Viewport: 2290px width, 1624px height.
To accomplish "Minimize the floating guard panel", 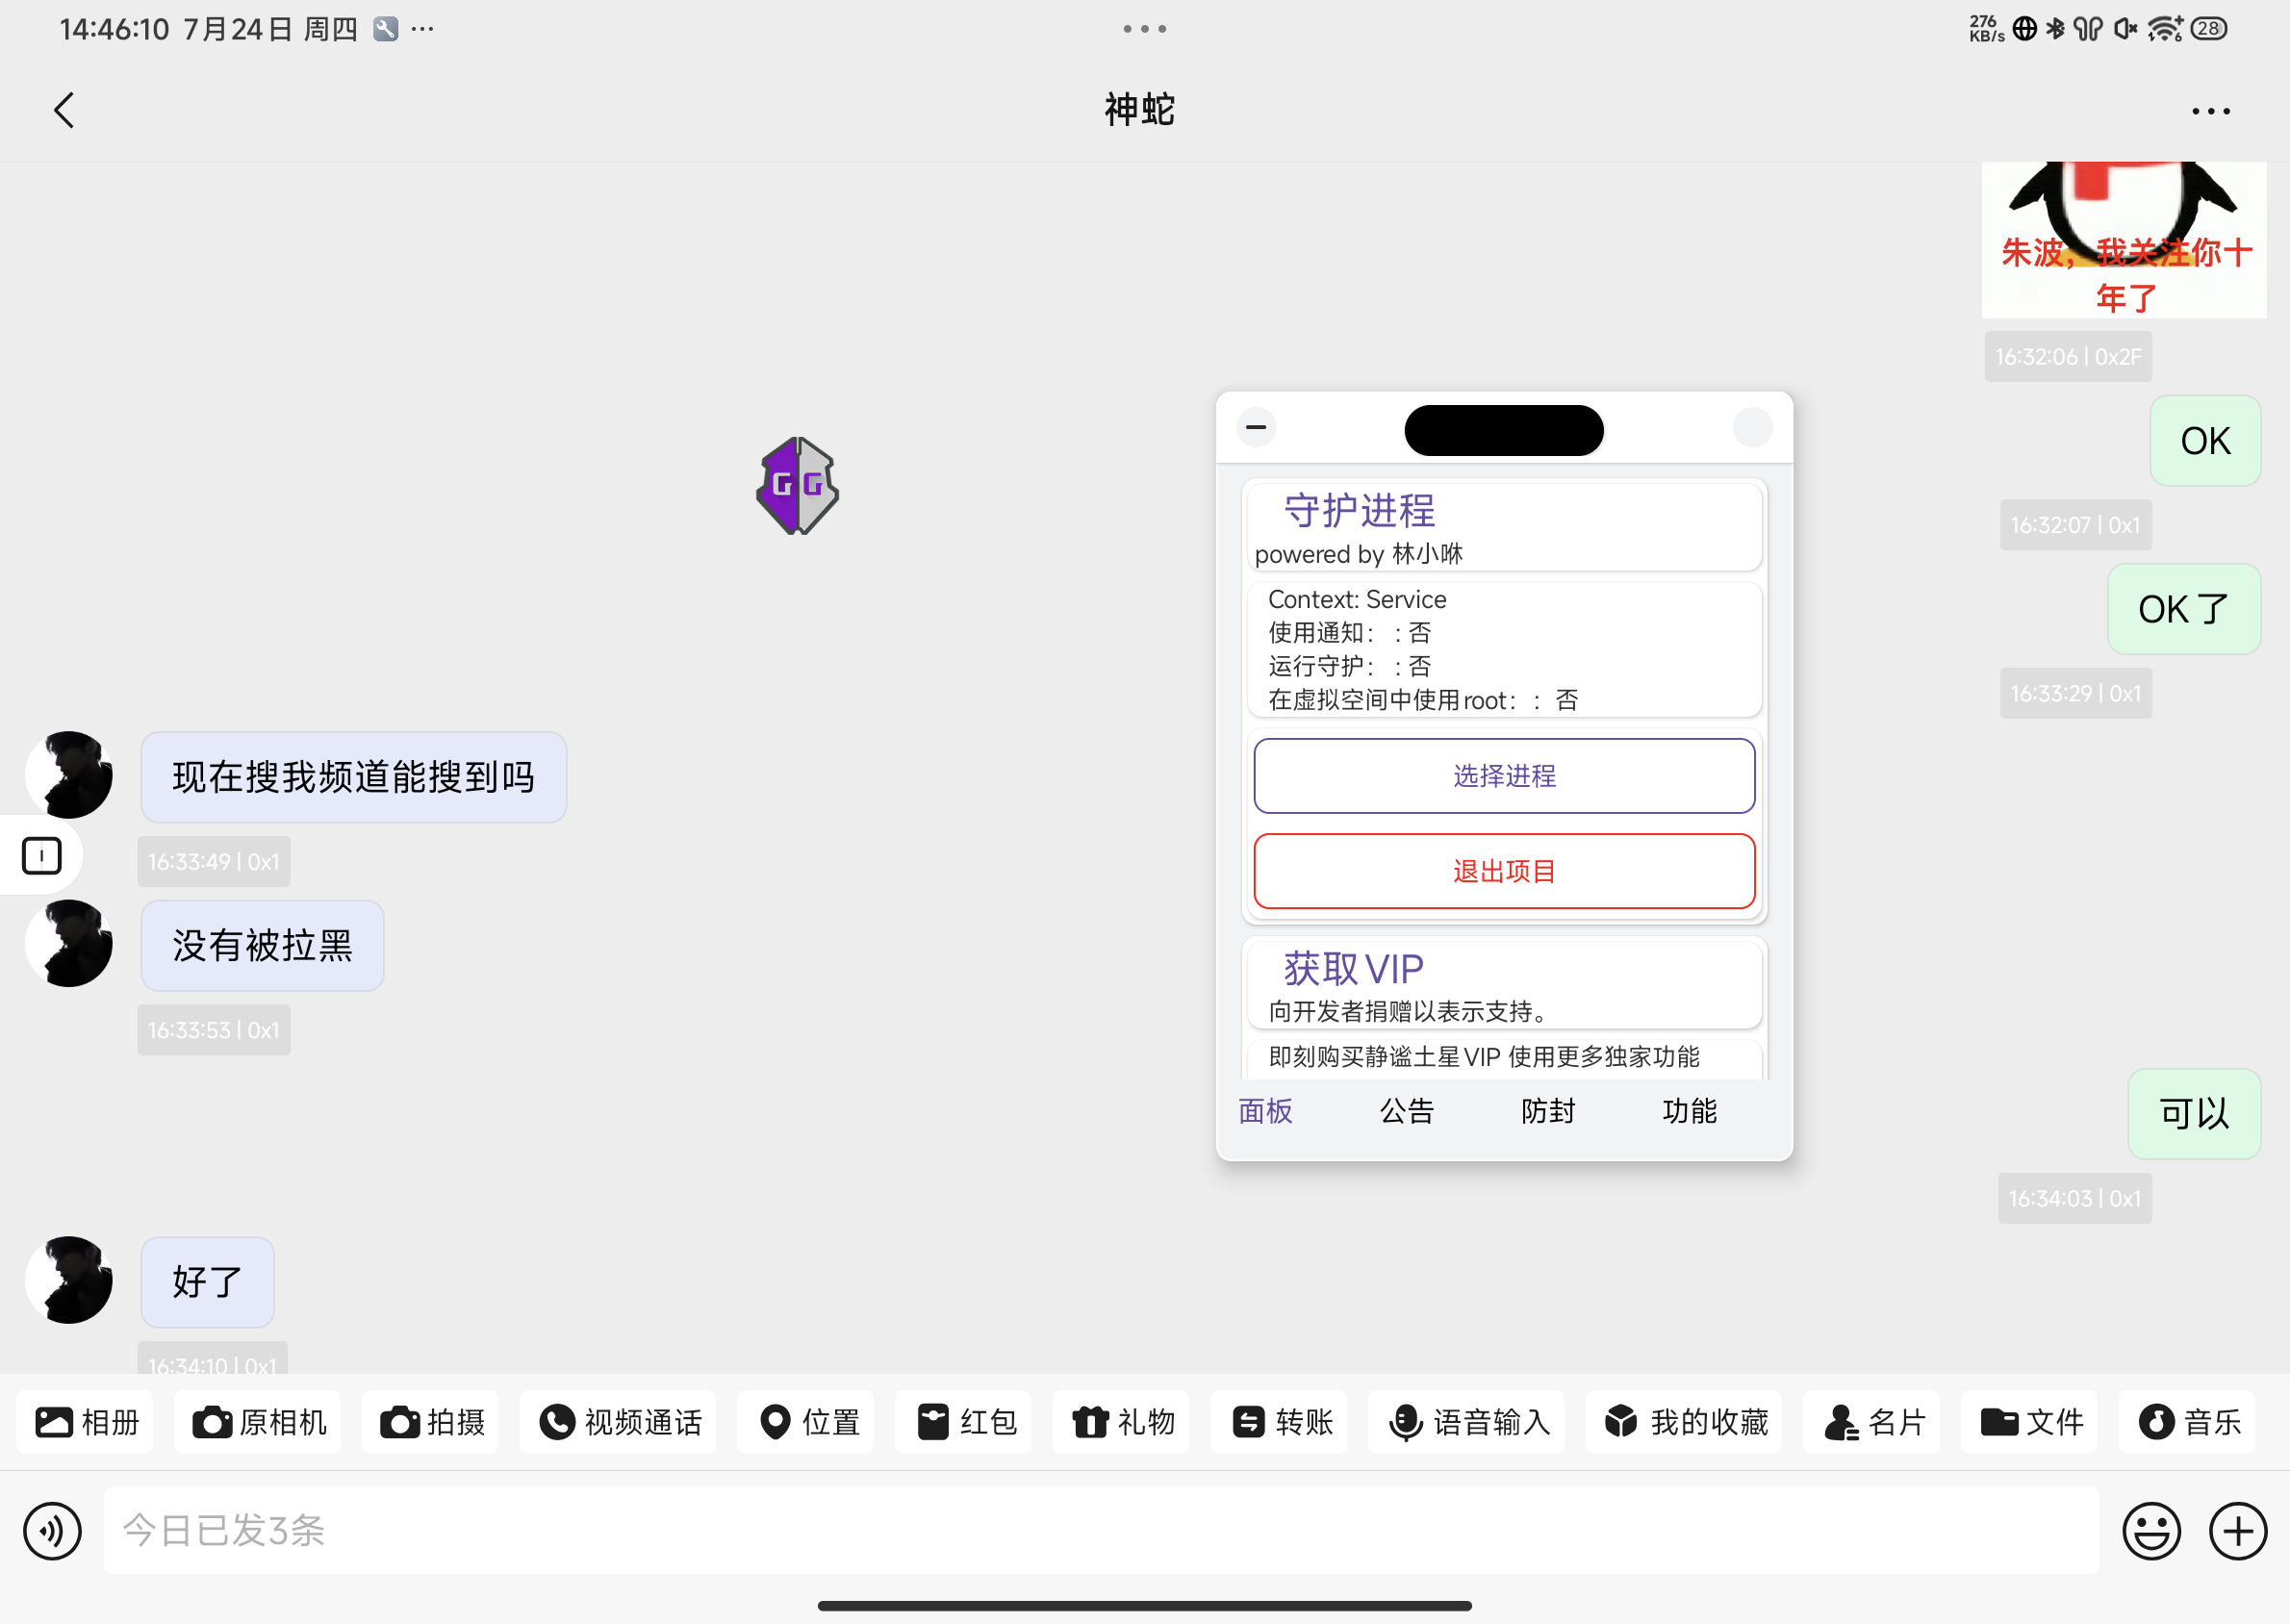I will 1256,427.
